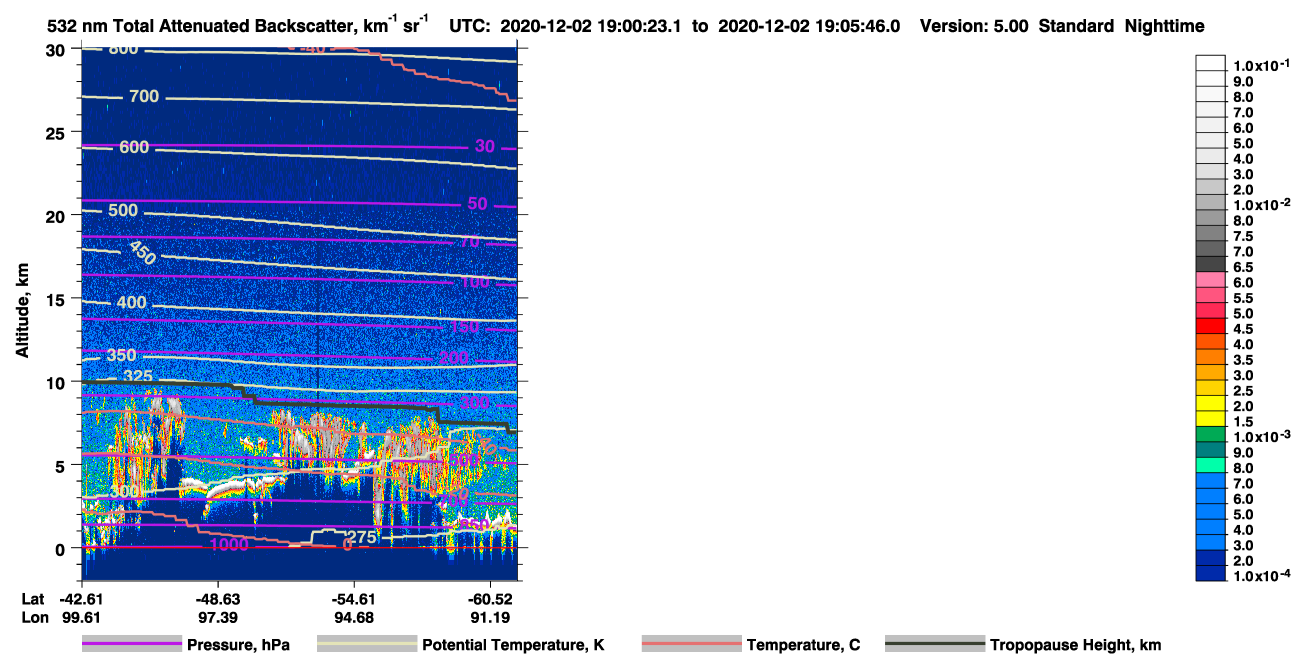Click the dark line sample beside 'Tropopause Height'
Viewport: 1300px width, 667px height.
(935, 645)
